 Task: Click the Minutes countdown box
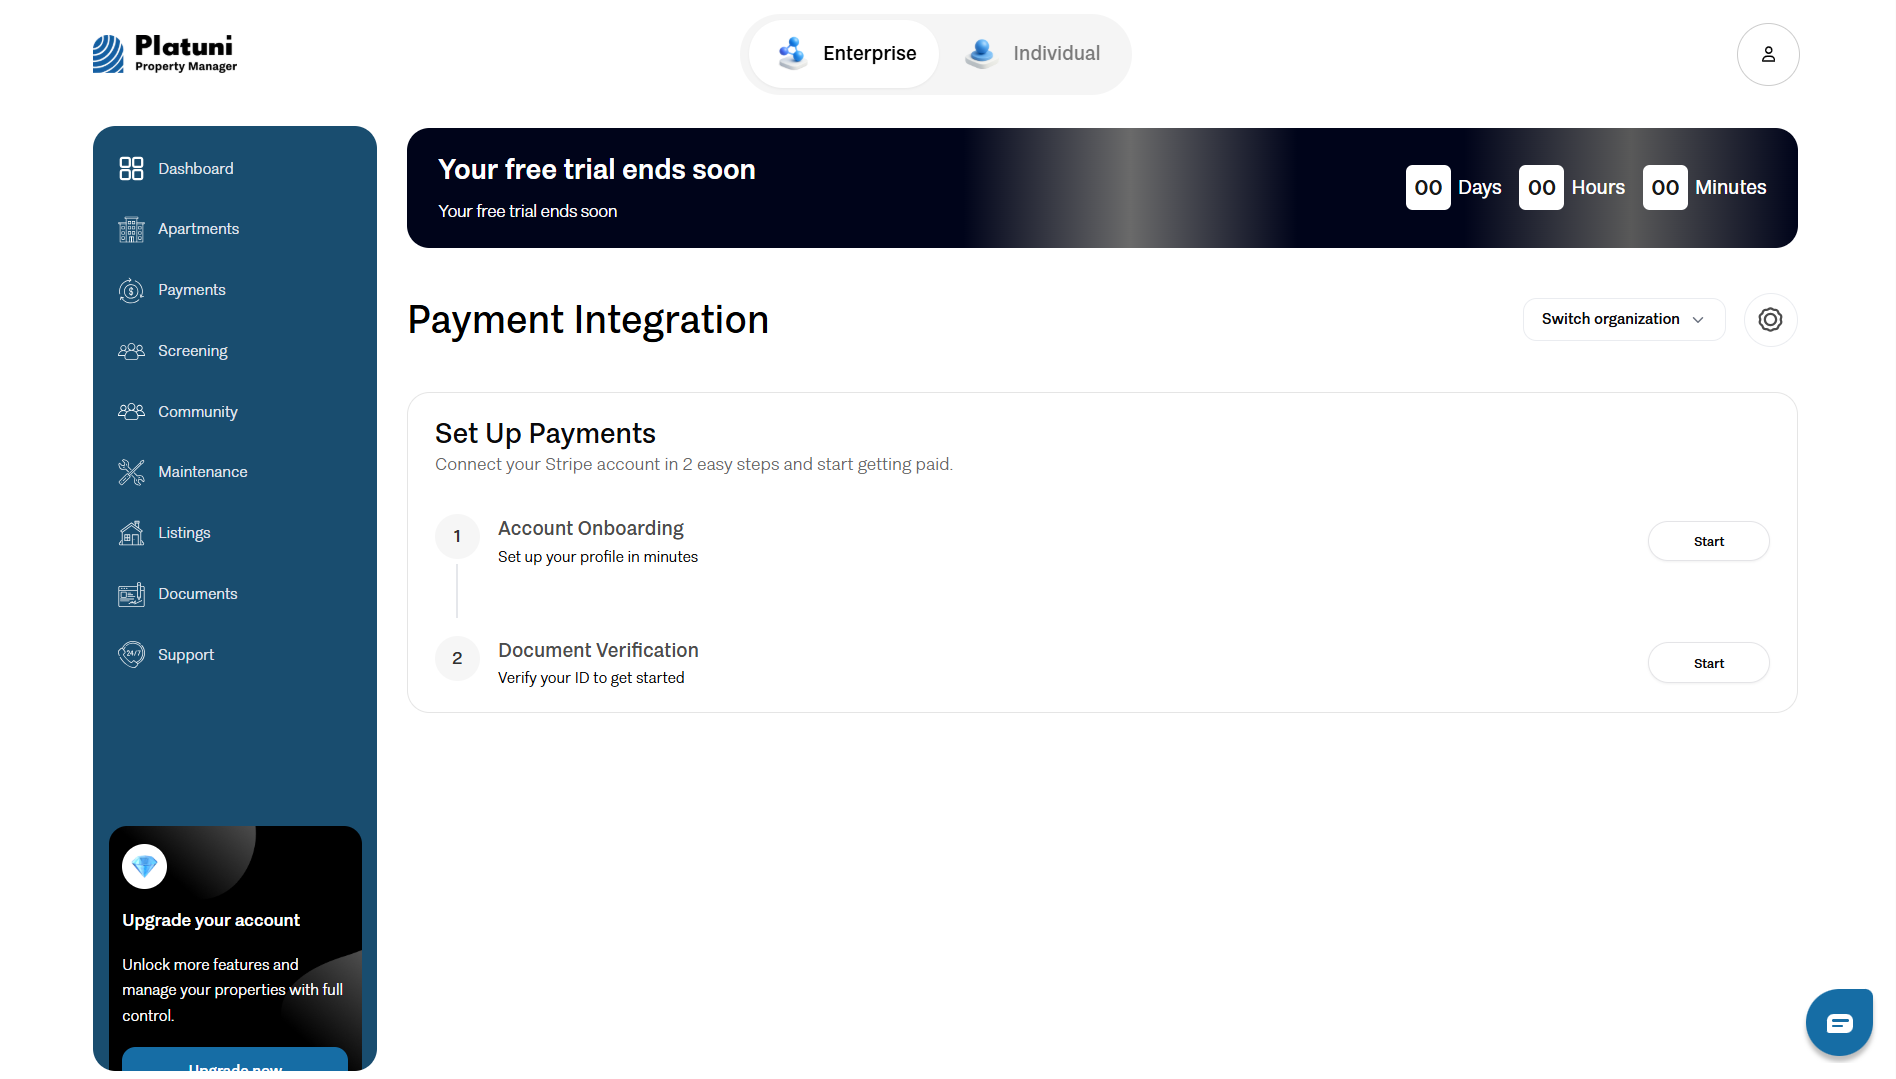click(x=1665, y=187)
